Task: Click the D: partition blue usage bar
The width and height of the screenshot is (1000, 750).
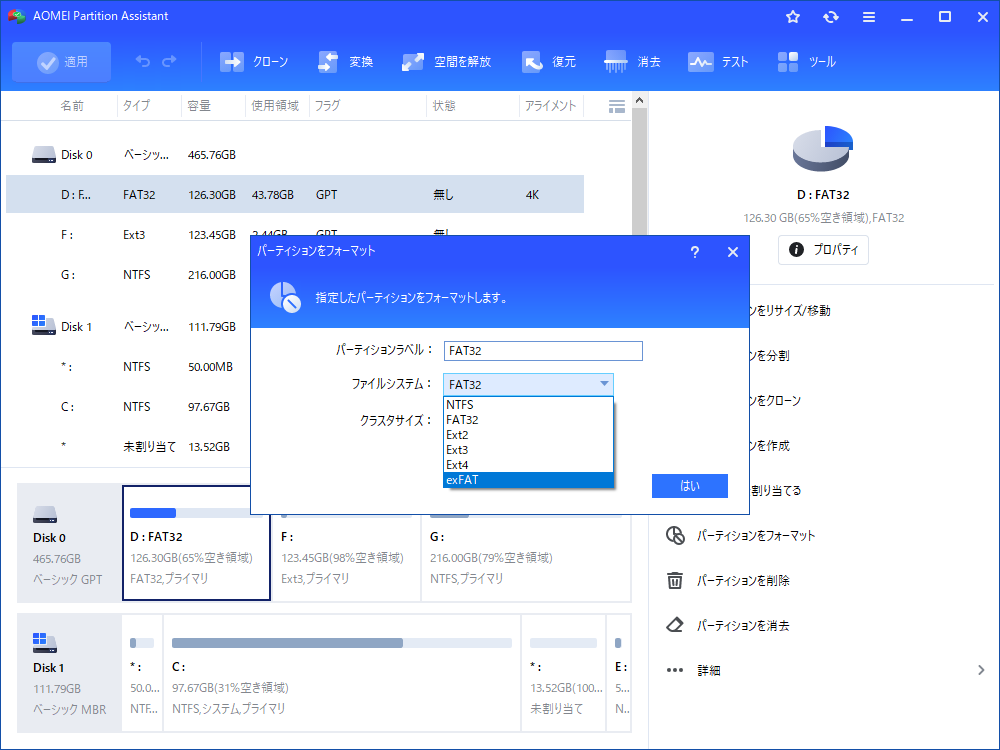Action: tap(153, 513)
